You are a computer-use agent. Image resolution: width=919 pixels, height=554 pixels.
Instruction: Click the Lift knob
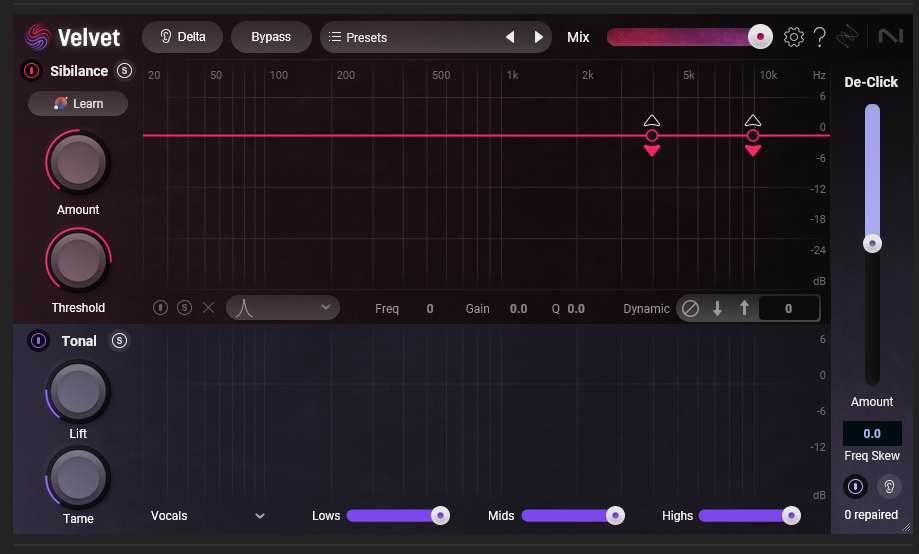pos(78,392)
